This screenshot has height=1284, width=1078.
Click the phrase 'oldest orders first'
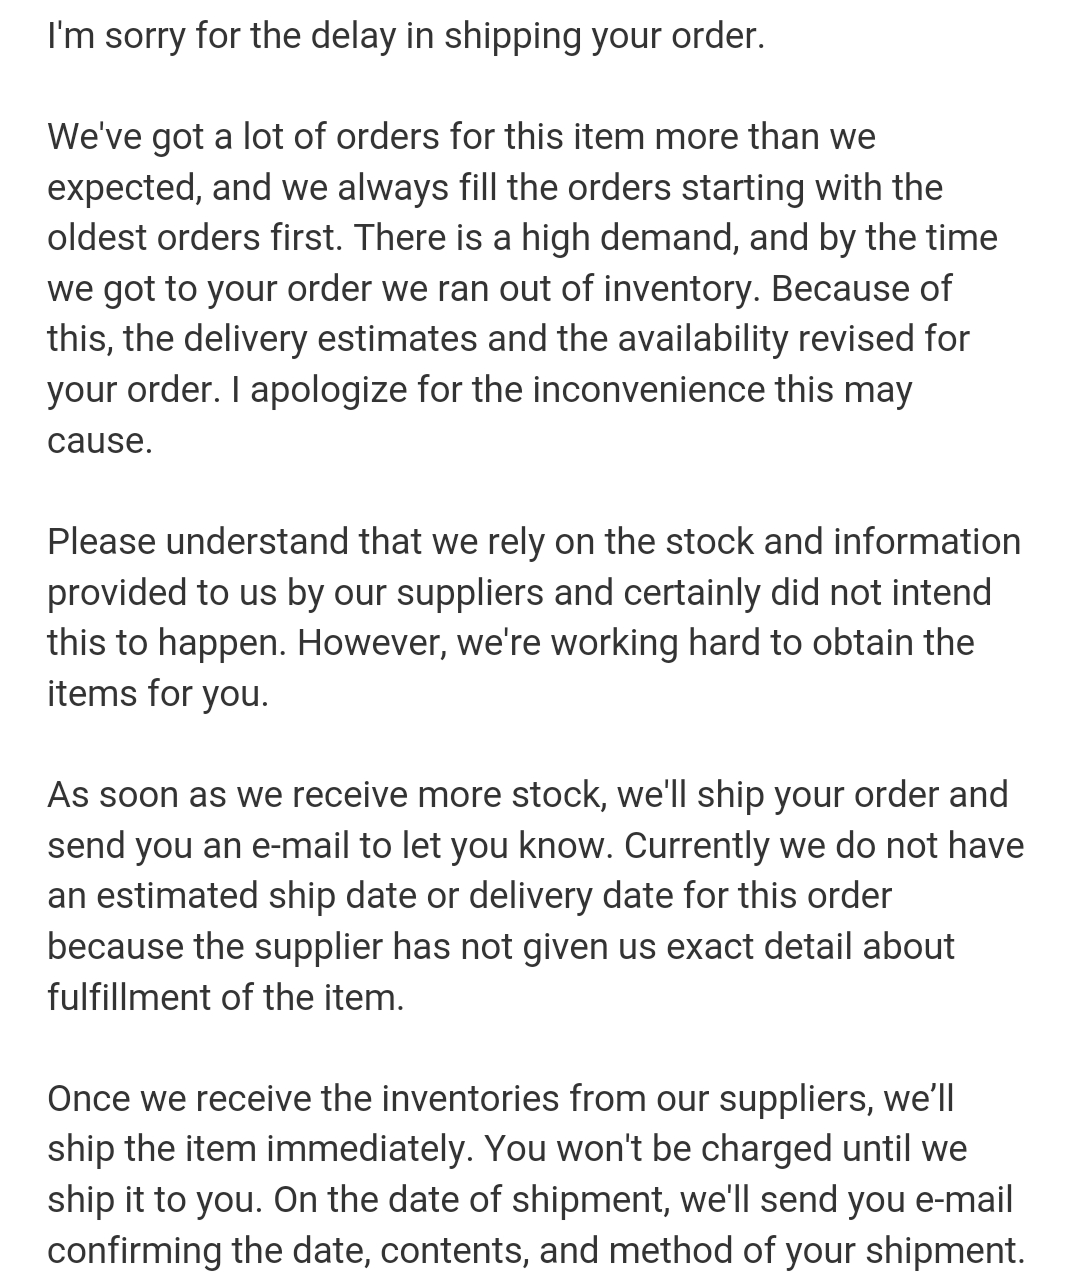(x=194, y=238)
